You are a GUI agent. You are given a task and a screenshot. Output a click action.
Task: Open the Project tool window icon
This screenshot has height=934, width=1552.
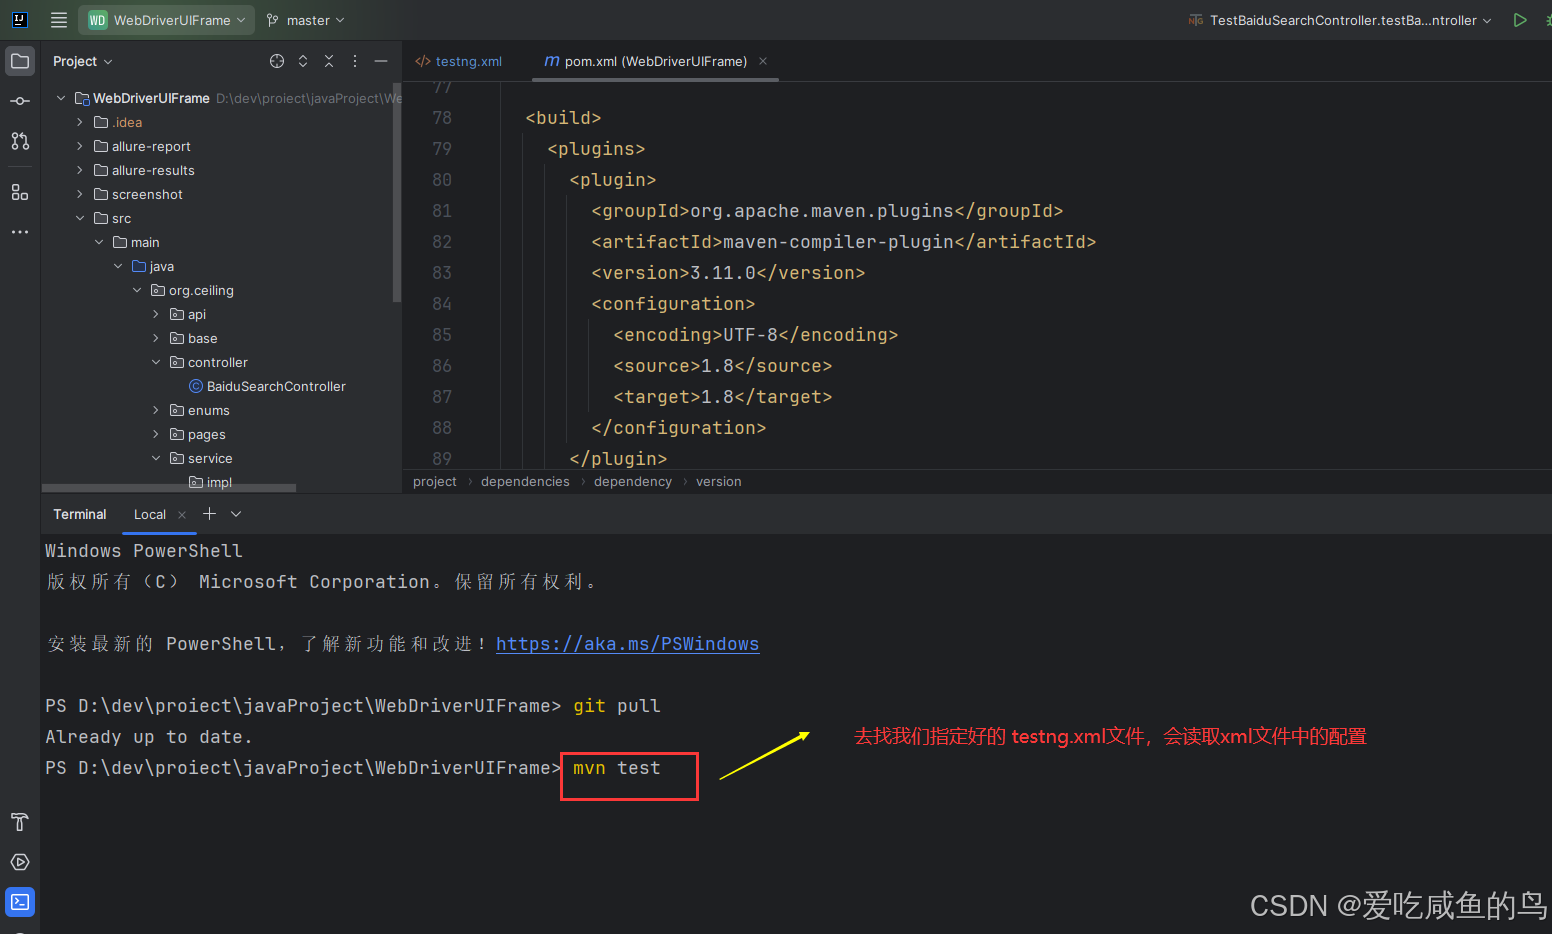[x=20, y=61]
